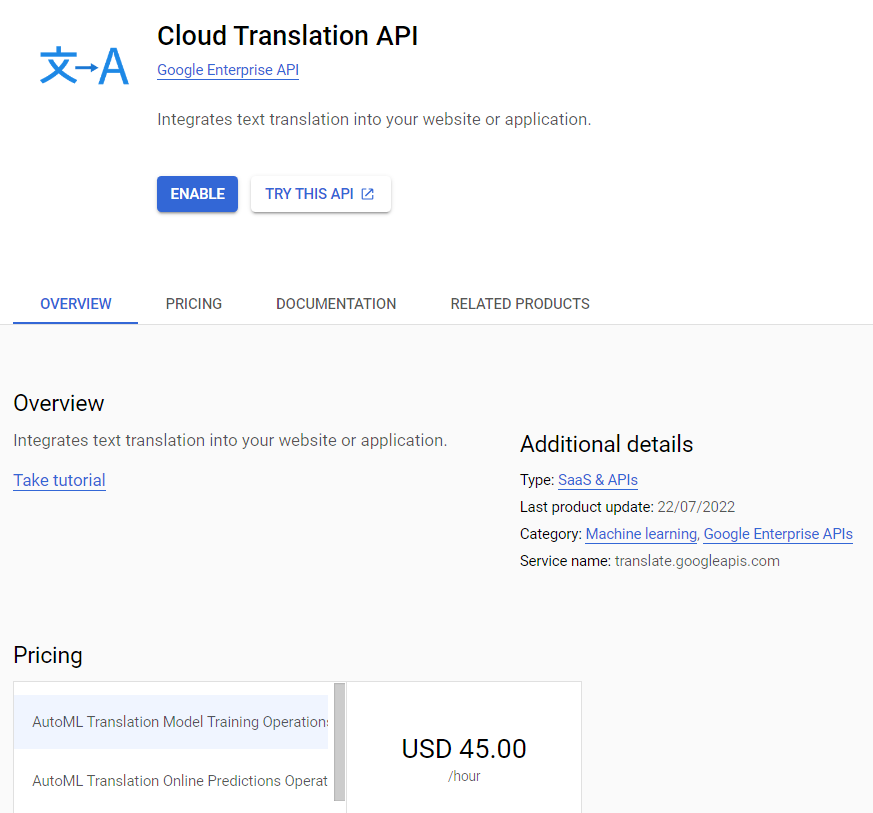Select AutoML Translation Model Training Operations row
The image size is (873, 813).
[x=171, y=722]
